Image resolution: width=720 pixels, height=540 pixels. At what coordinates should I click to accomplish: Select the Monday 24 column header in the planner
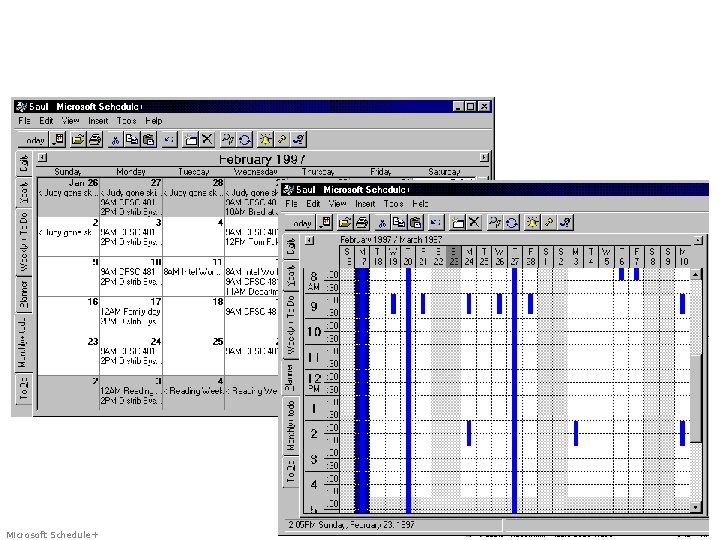tap(469, 257)
